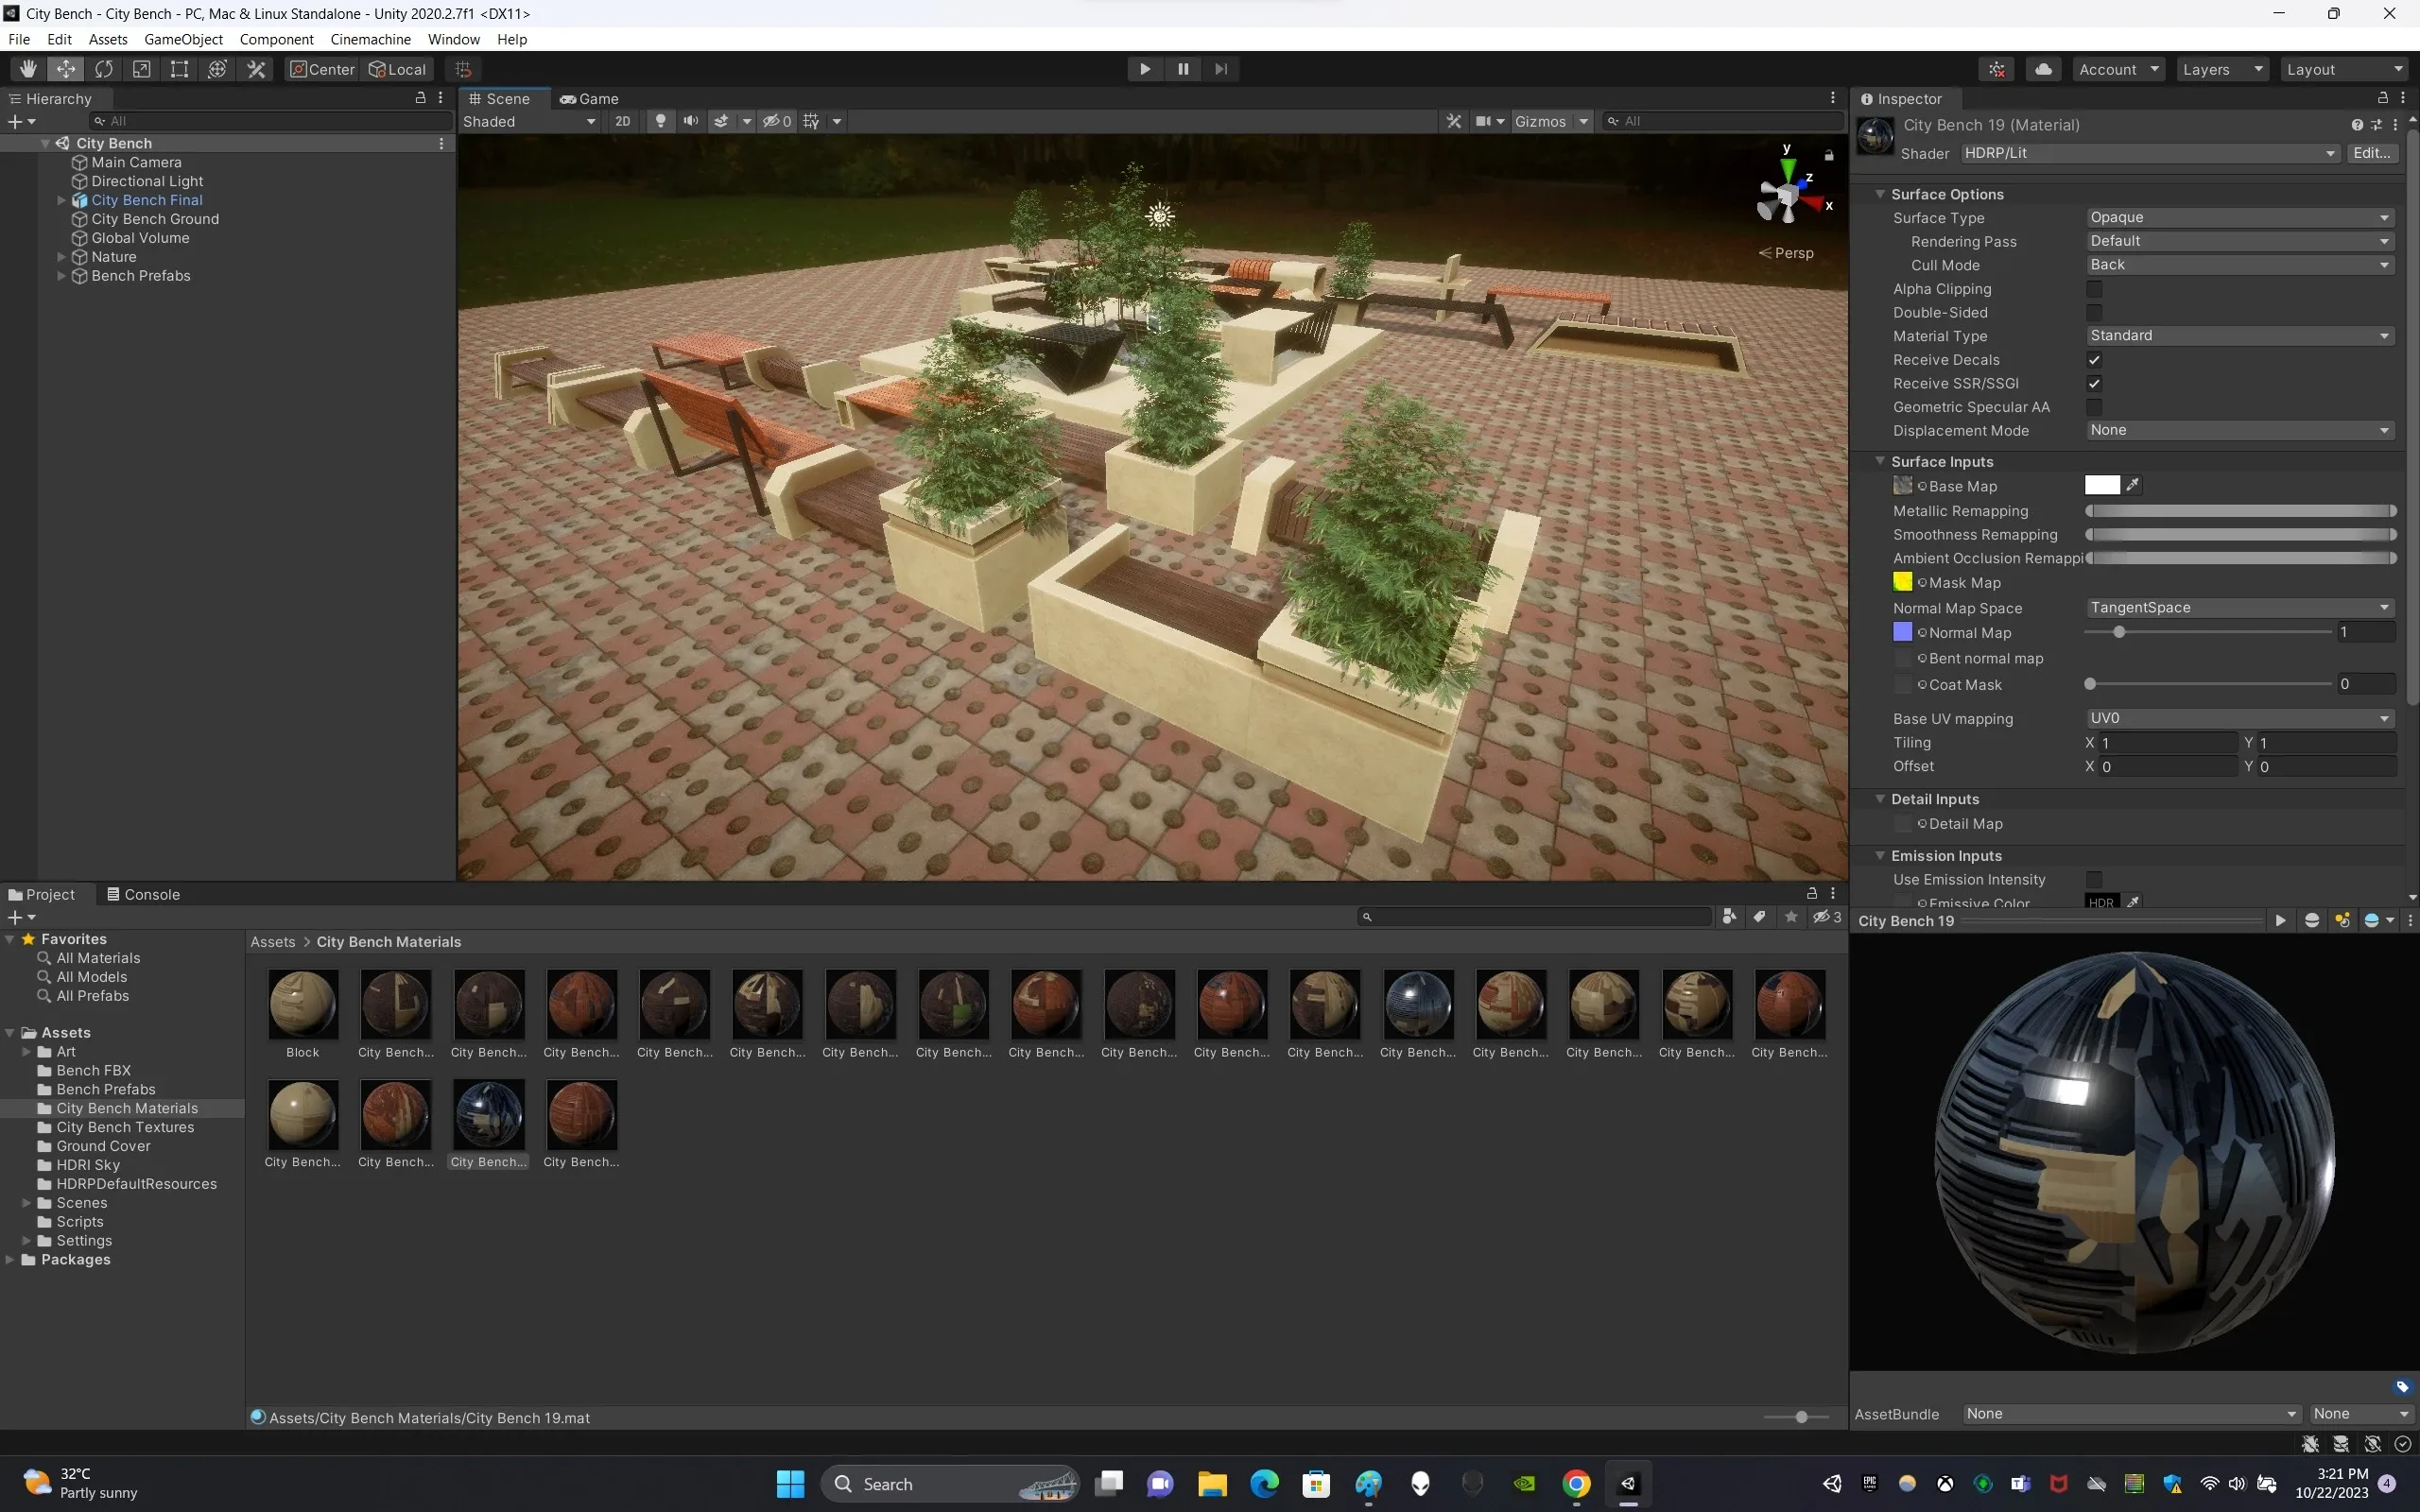Open Cinemachine menu
The width and height of the screenshot is (2420, 1512).
(x=370, y=39)
